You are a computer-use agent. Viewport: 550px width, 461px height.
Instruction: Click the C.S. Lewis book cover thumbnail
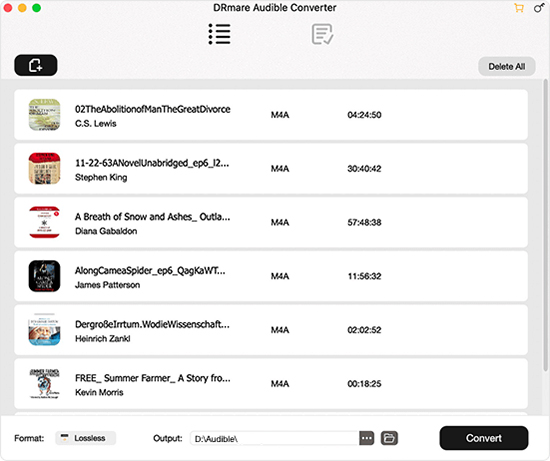pos(44,115)
